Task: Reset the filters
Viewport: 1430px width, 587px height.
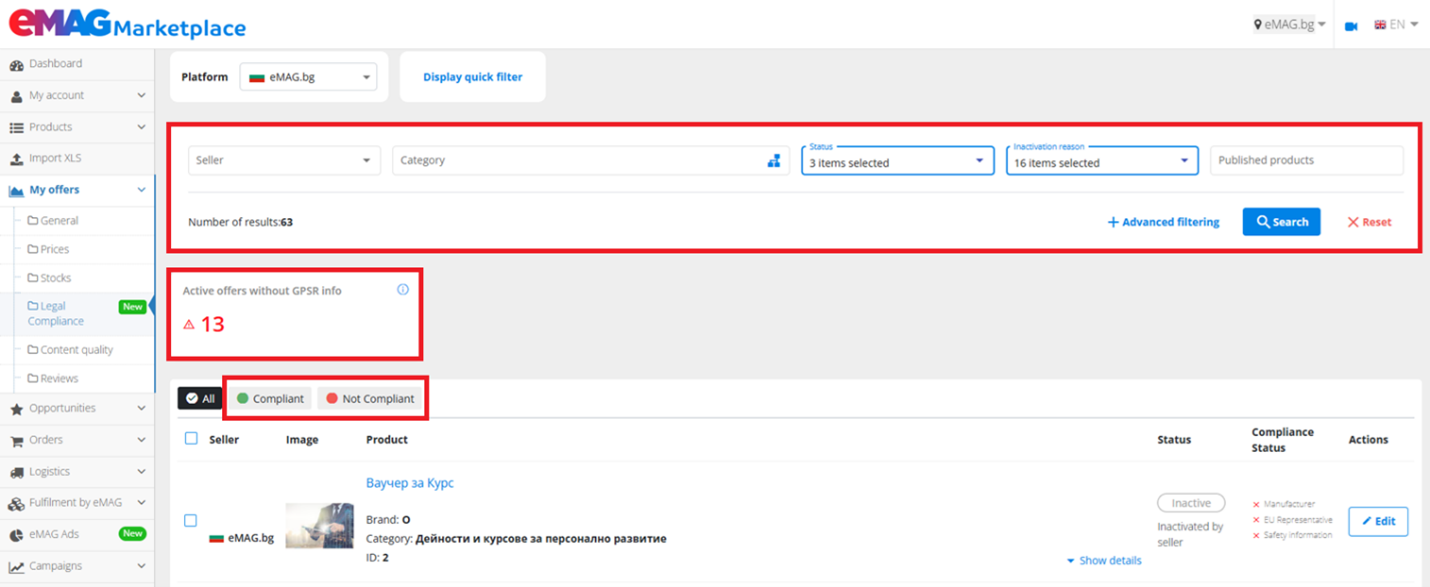Action: tap(1369, 222)
